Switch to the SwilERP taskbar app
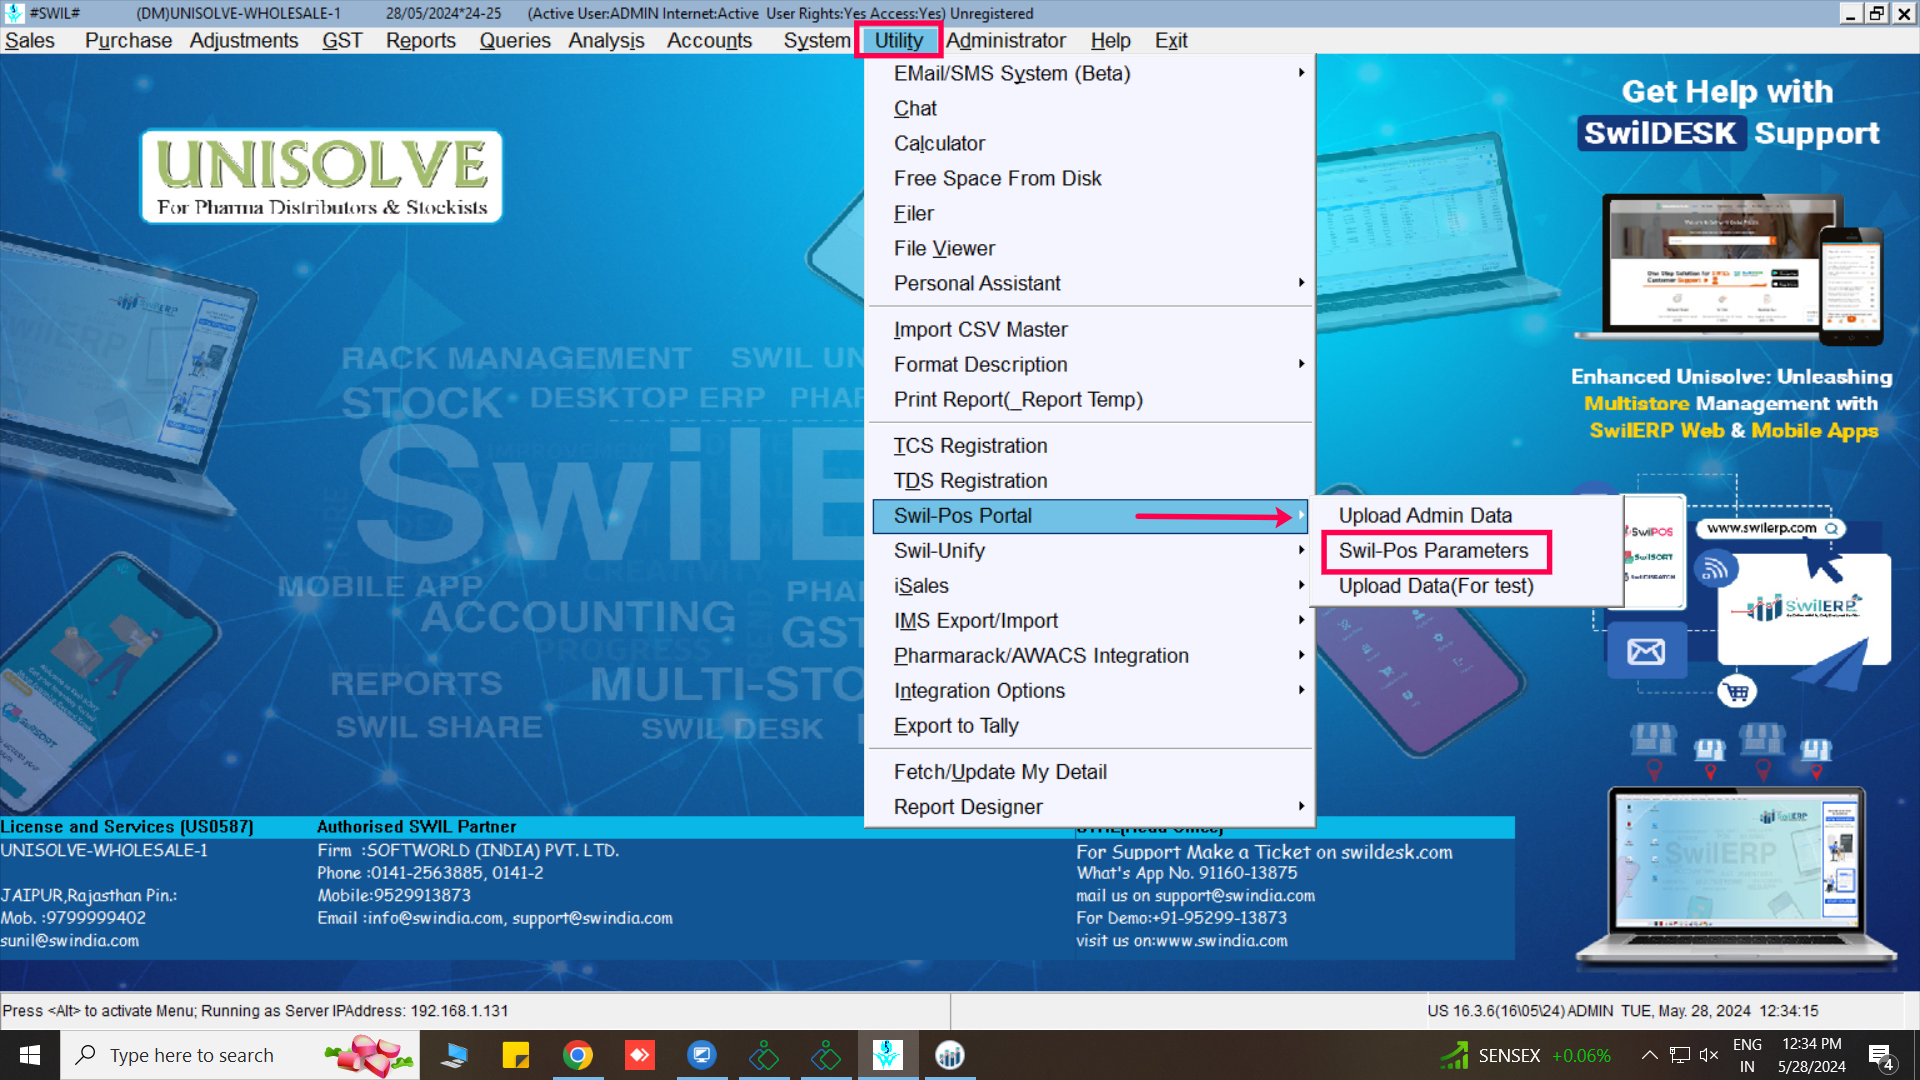Image resolution: width=1920 pixels, height=1080 pixels. [x=887, y=1055]
